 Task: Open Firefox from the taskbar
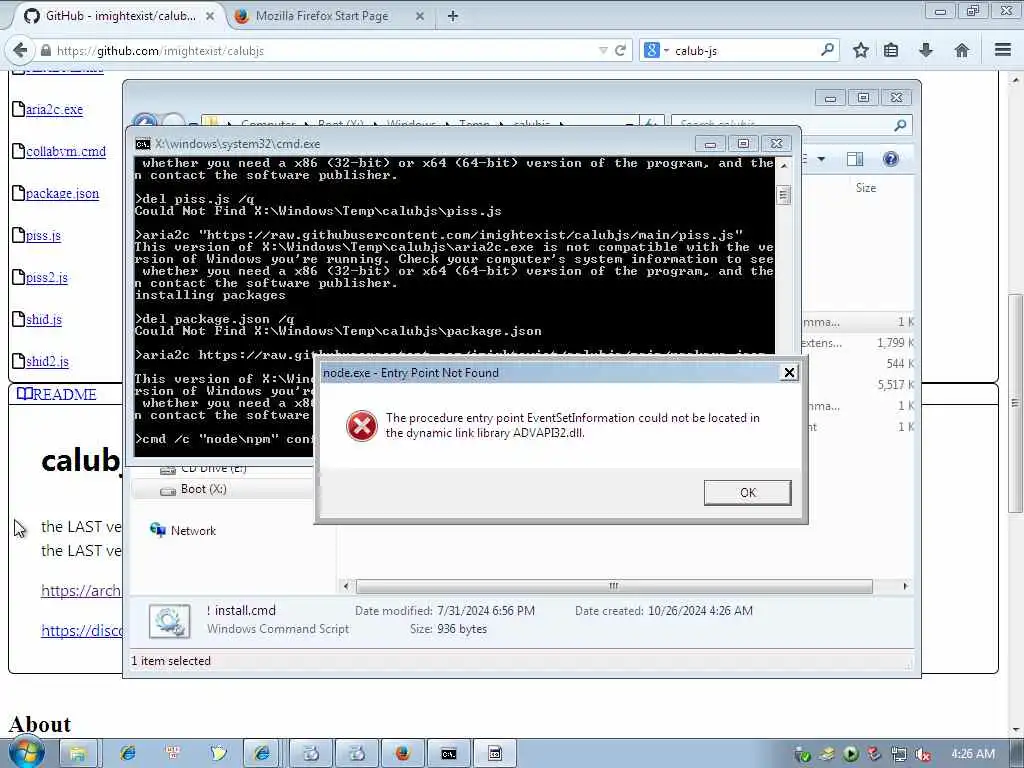click(x=402, y=754)
